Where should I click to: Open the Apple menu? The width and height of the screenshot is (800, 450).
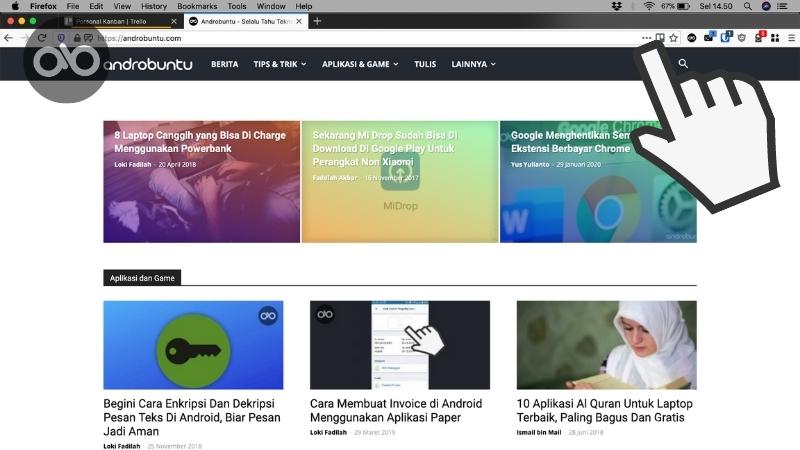(15, 6)
